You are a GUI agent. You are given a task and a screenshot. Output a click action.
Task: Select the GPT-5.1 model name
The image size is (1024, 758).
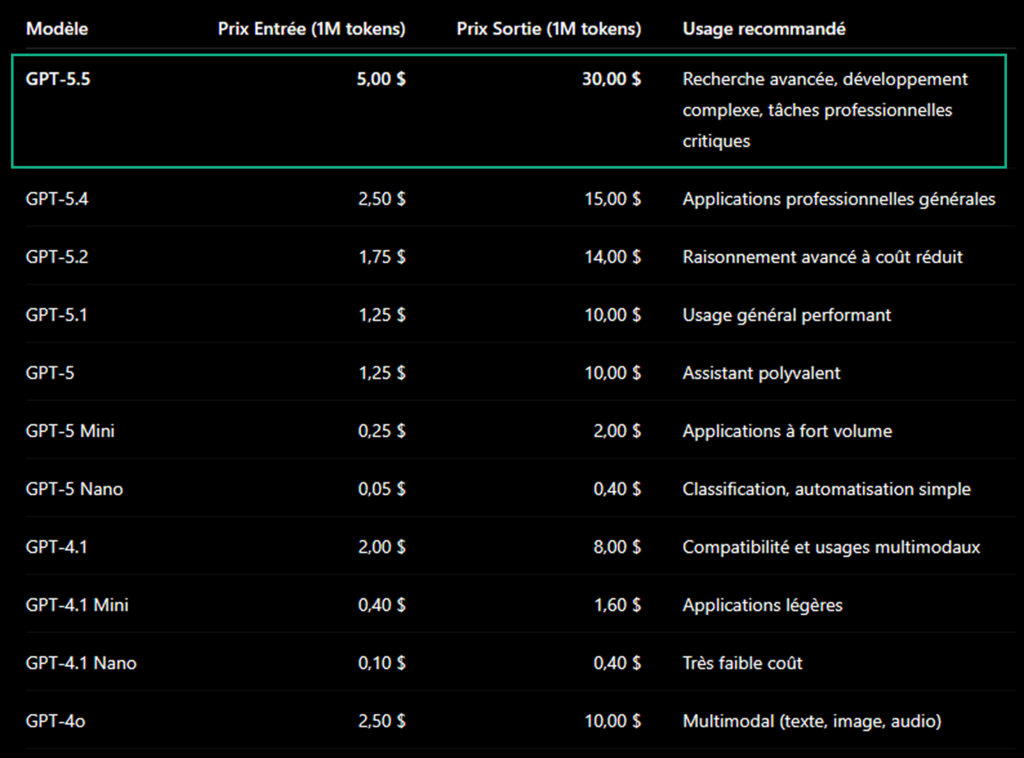tap(56, 315)
